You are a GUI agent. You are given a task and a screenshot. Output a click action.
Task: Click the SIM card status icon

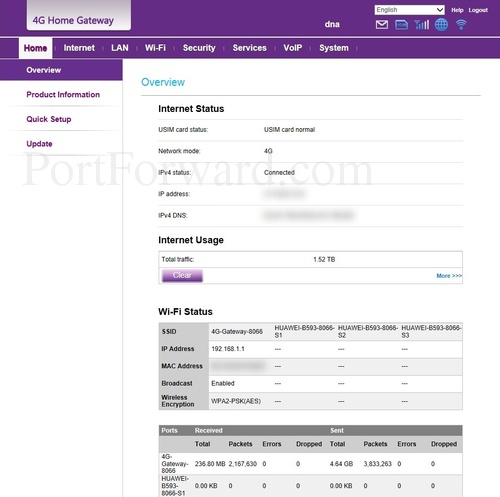tap(401, 25)
